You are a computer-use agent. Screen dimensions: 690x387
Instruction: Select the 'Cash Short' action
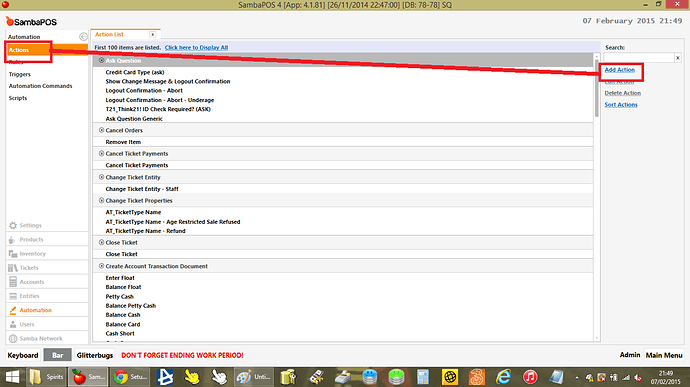click(120, 334)
